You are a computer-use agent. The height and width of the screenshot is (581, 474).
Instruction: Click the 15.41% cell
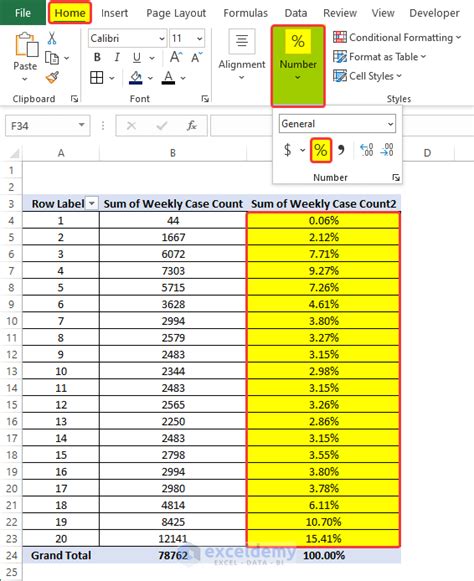323,539
